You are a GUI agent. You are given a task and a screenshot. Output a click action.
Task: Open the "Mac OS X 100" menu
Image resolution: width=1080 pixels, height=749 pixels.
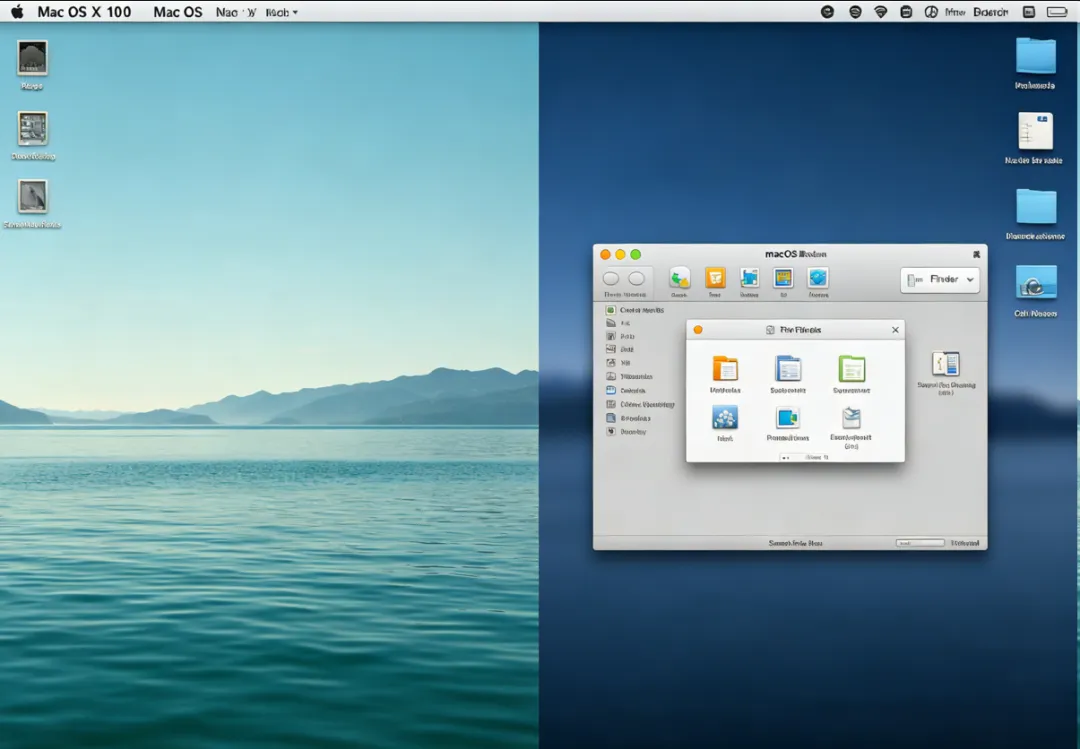click(84, 12)
